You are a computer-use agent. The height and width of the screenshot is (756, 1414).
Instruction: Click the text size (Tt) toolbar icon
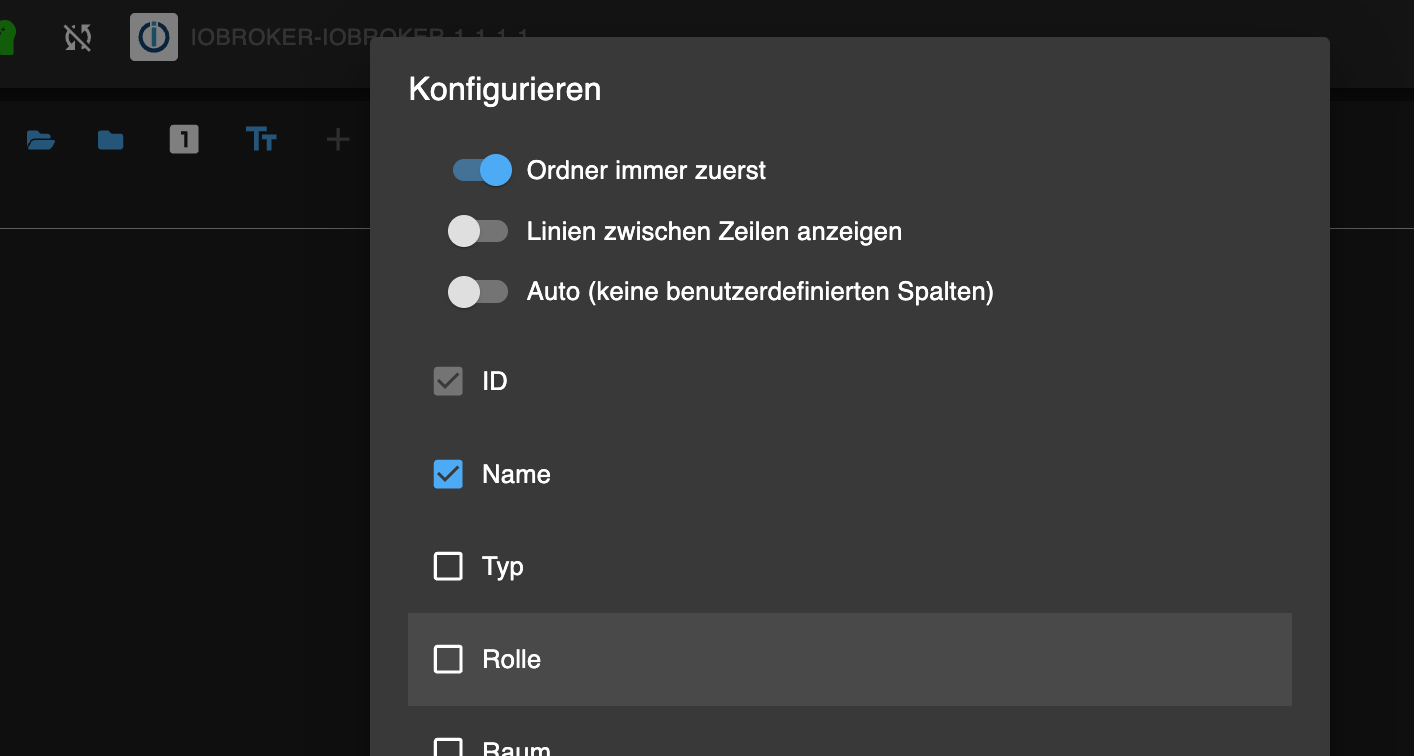point(261,139)
